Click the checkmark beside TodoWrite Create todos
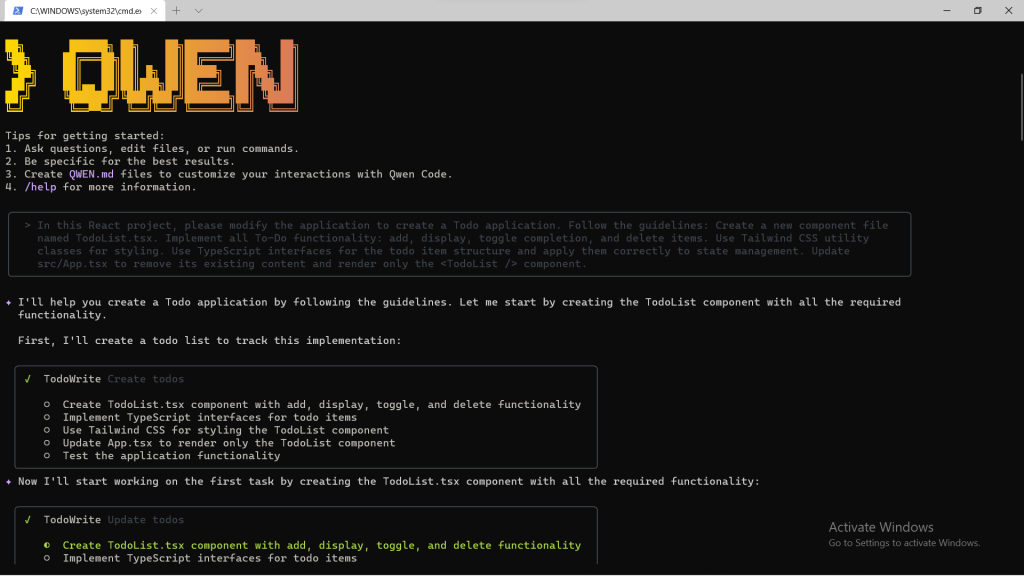Image resolution: width=1024 pixels, height=576 pixels. [28, 379]
